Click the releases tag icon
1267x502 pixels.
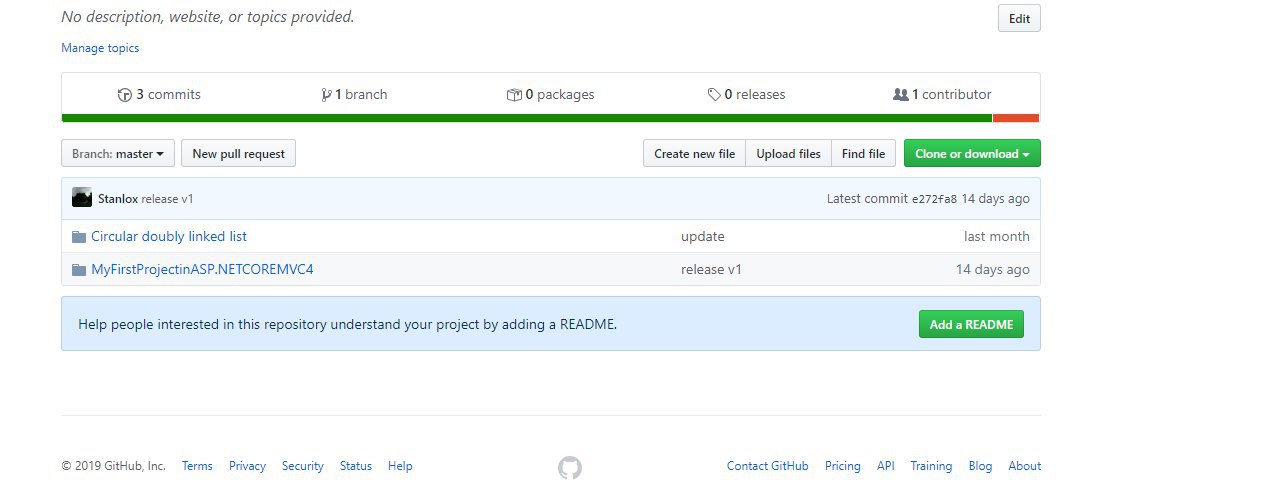coord(714,95)
